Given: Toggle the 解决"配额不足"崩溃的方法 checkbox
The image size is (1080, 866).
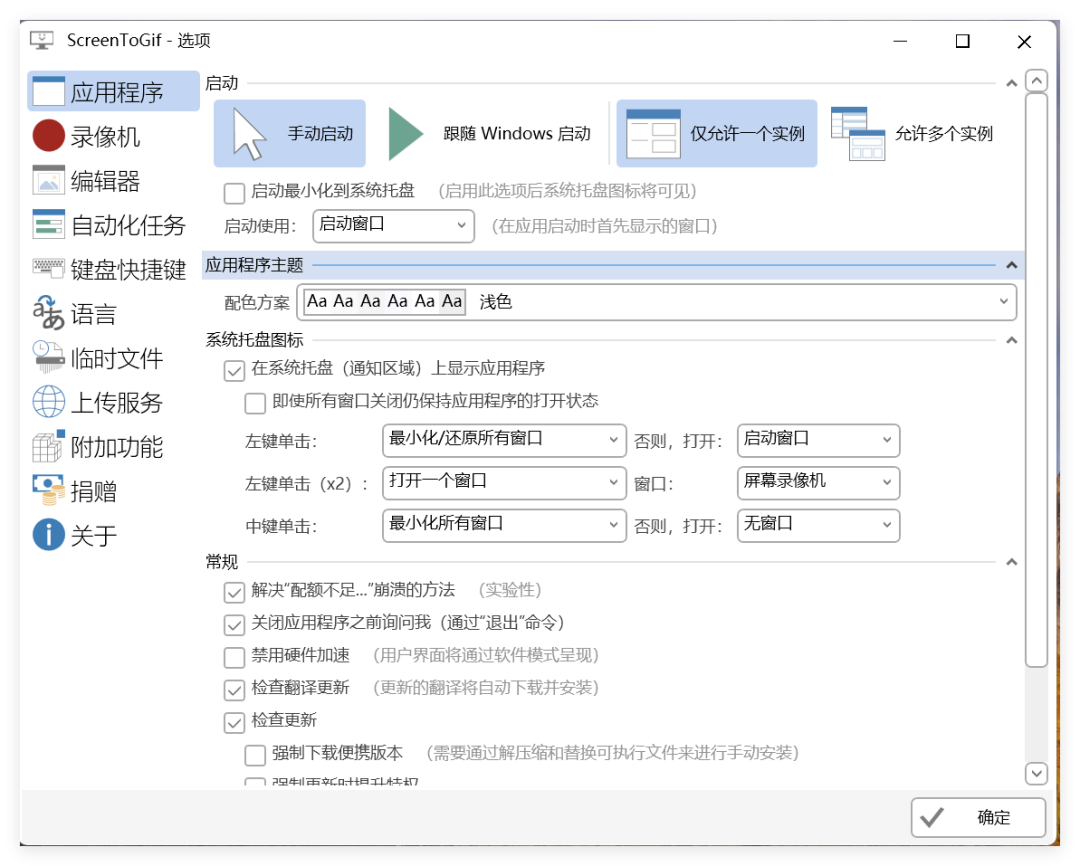Looking at the screenshot, I should [234, 592].
